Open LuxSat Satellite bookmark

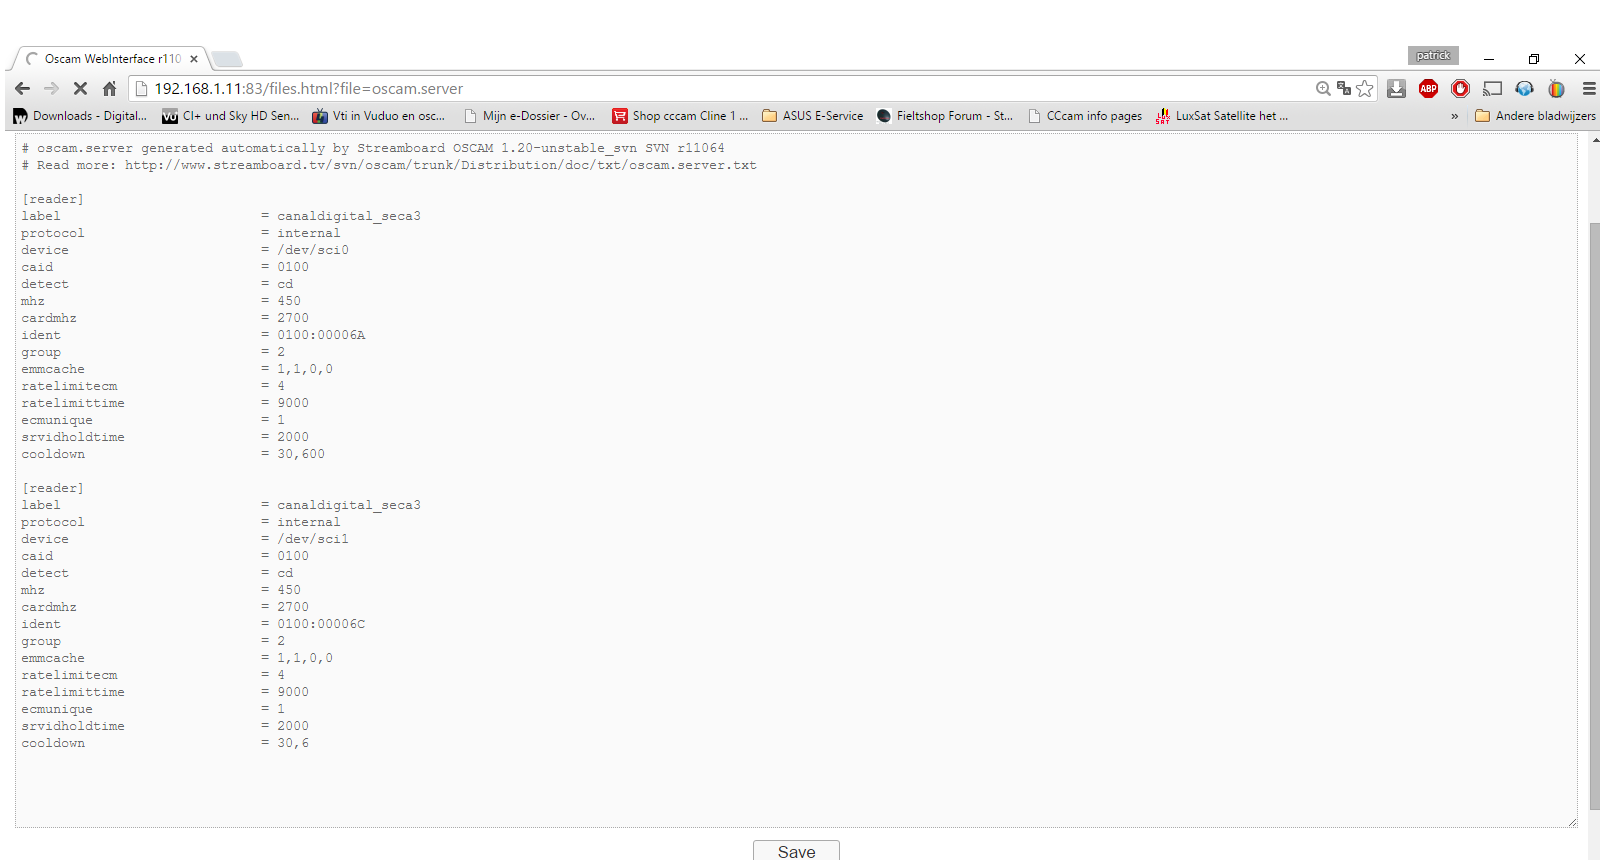(1222, 116)
